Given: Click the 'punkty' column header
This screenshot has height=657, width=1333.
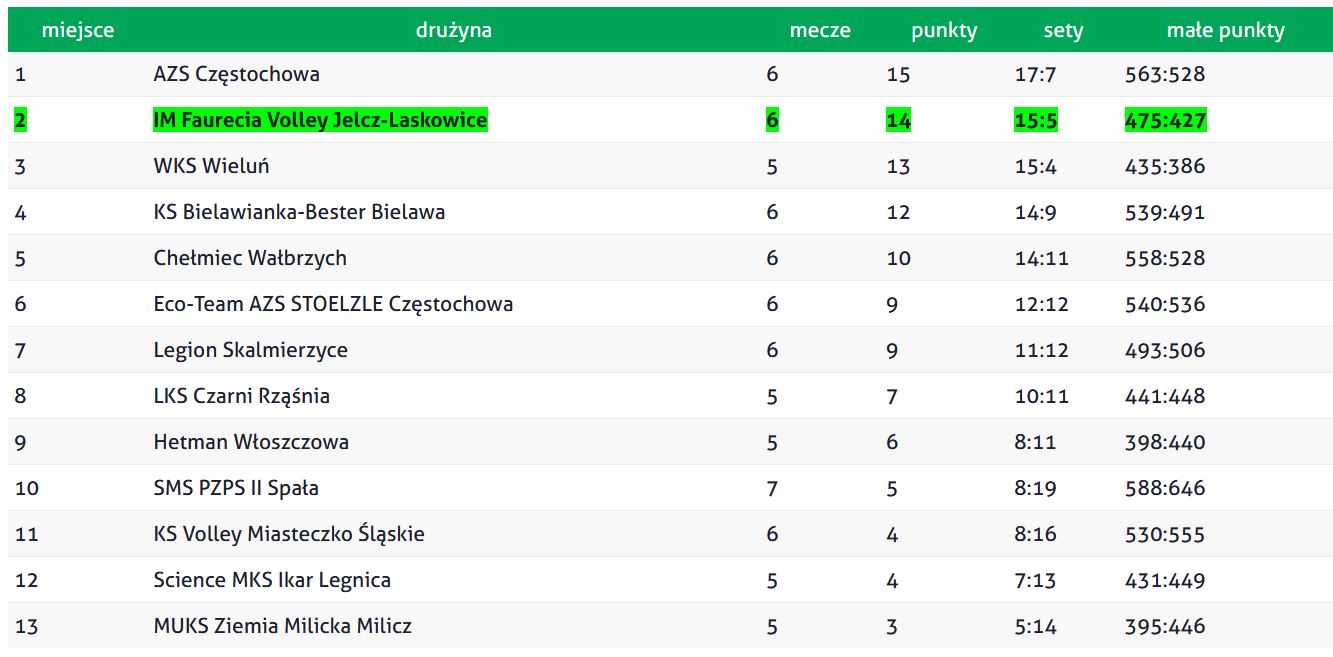Looking at the screenshot, I should [x=944, y=30].
